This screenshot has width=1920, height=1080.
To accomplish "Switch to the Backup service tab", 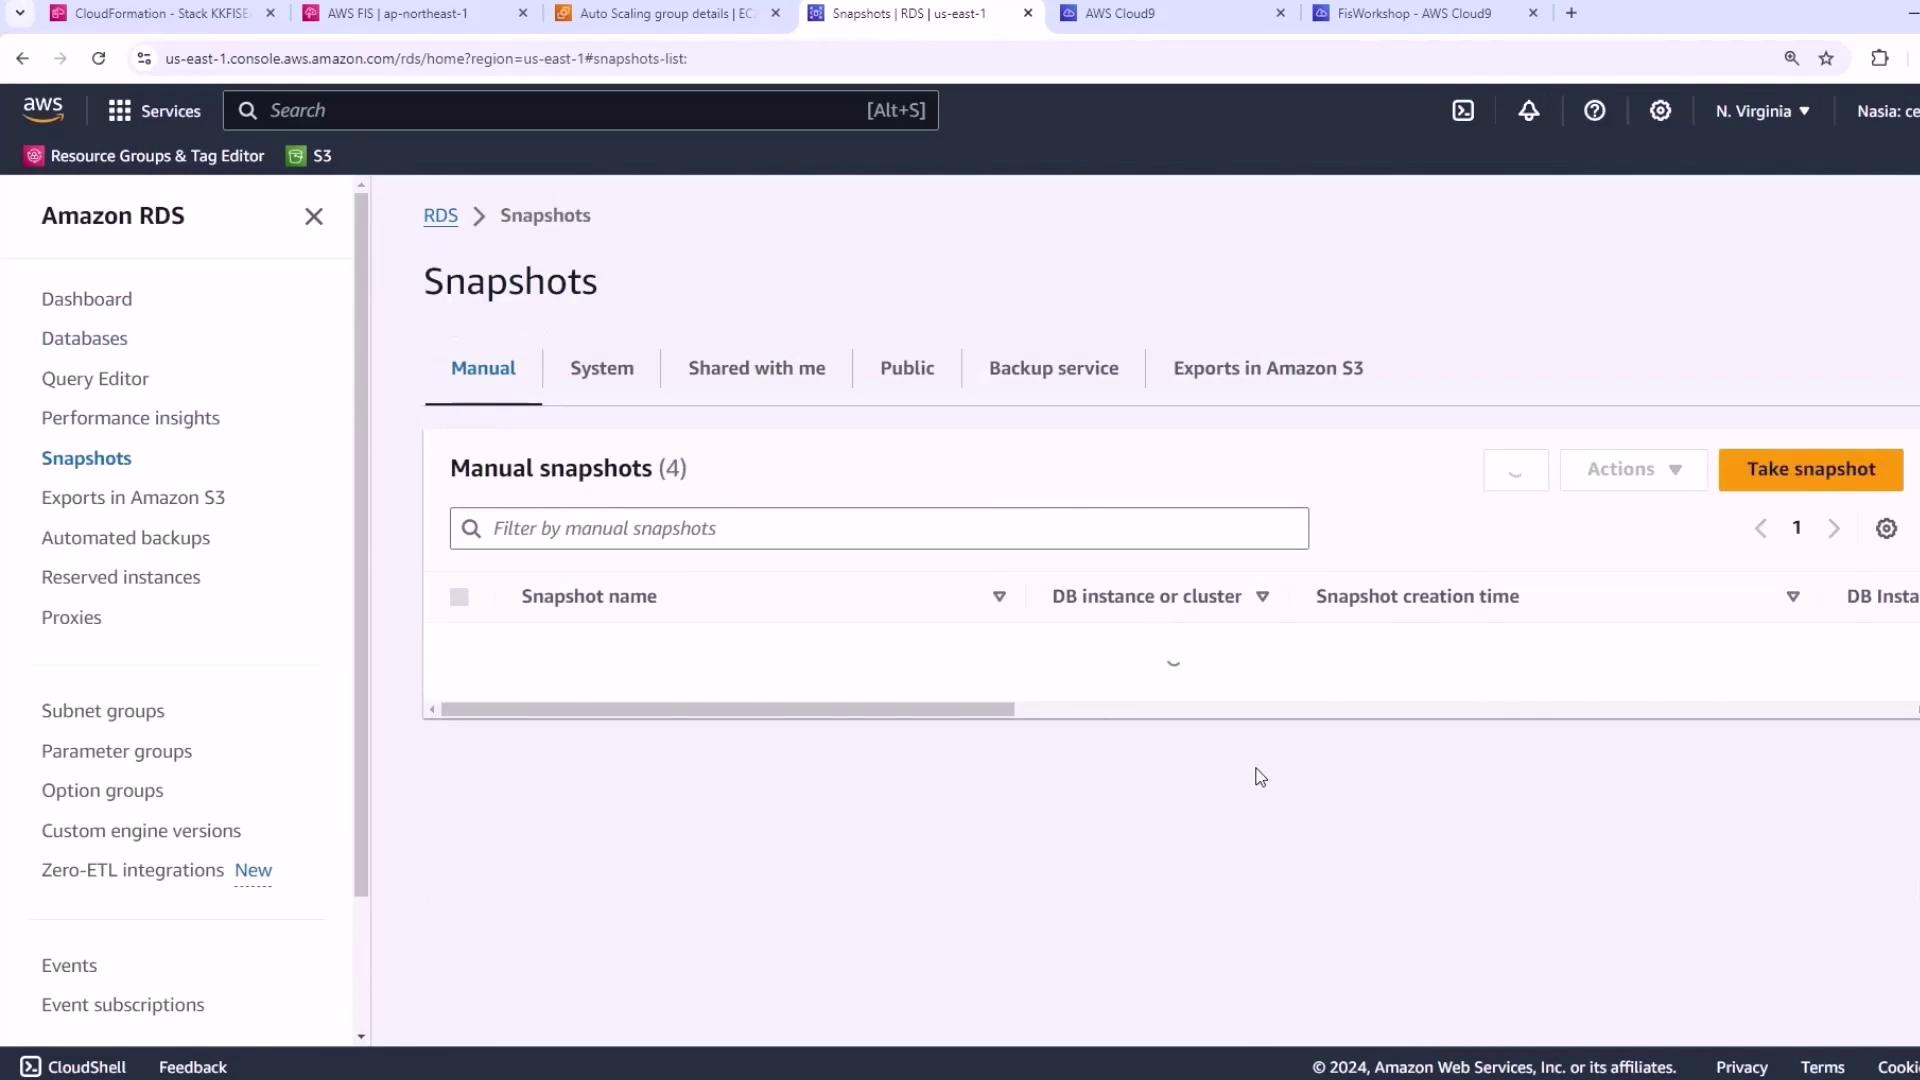I will pos(1053,368).
